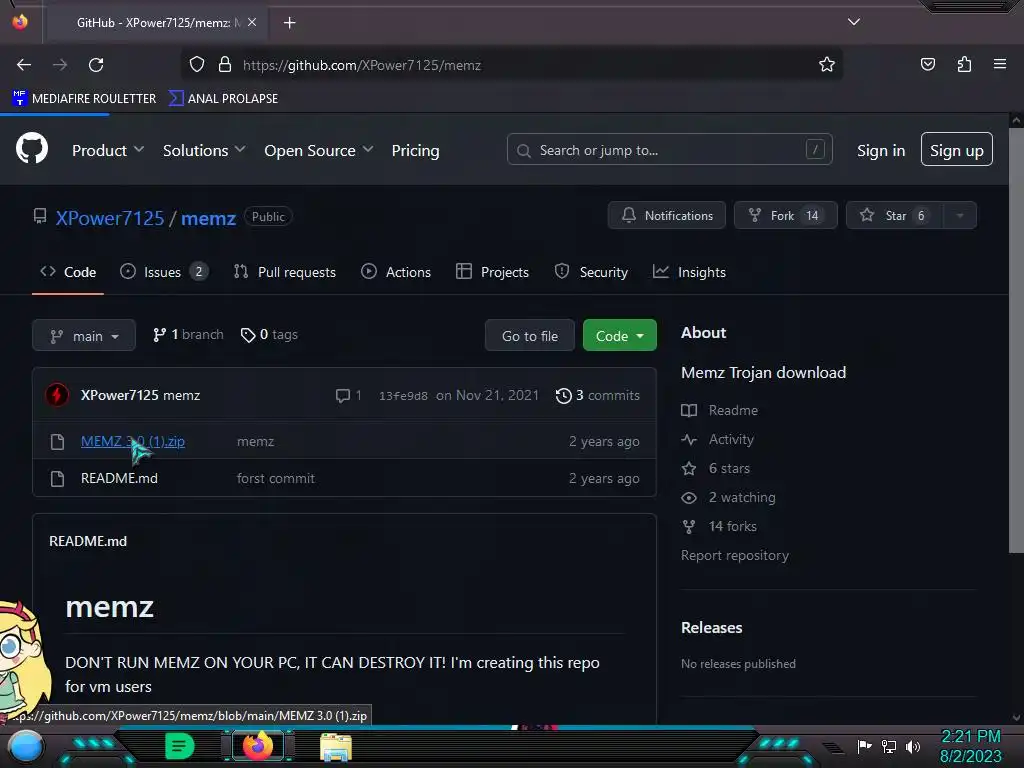
Task: Open the MEMZ 3.0 (1).zip file
Action: point(133,441)
